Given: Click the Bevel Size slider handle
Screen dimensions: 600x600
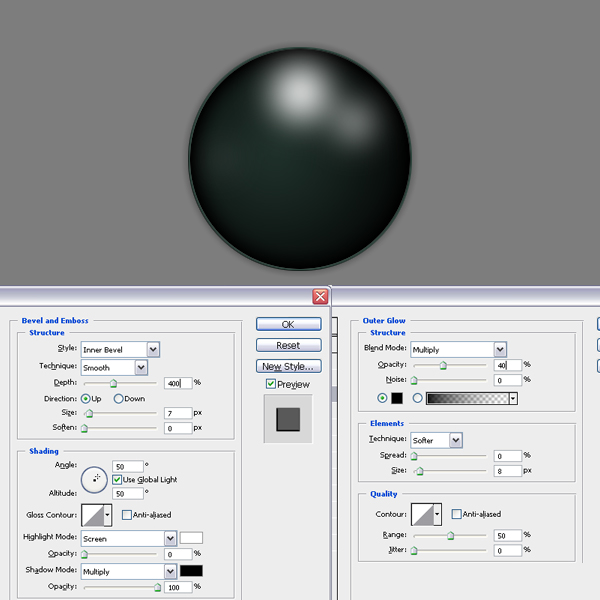Looking at the screenshot, I should pyautogui.click(x=89, y=413).
